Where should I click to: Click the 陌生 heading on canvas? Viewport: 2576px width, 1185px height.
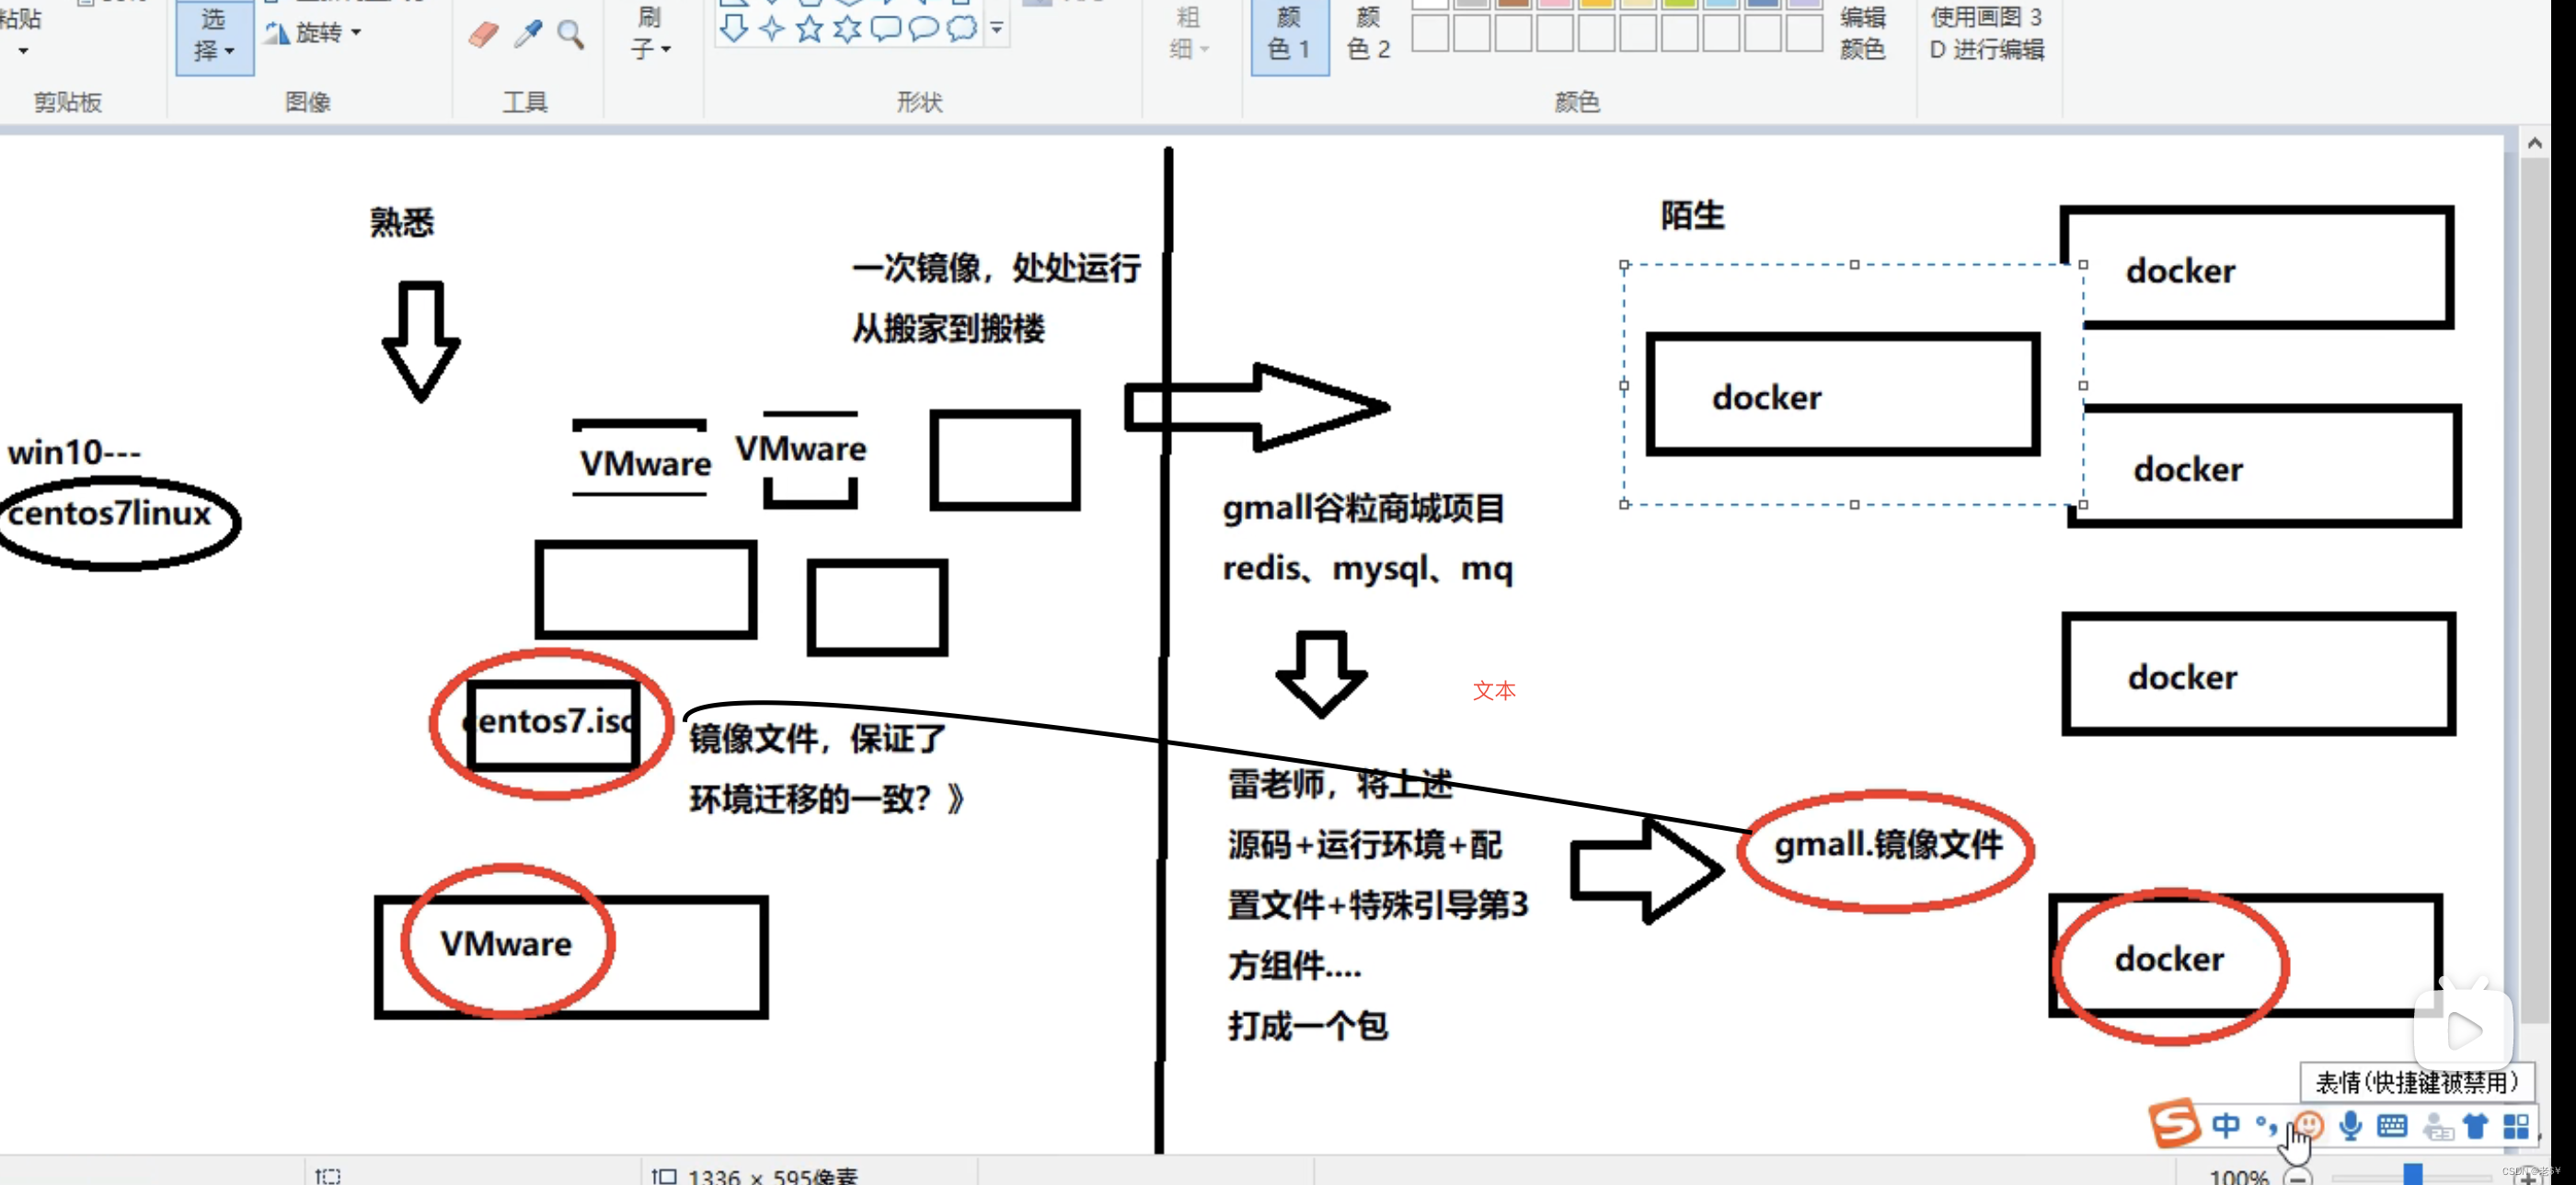tap(1692, 215)
